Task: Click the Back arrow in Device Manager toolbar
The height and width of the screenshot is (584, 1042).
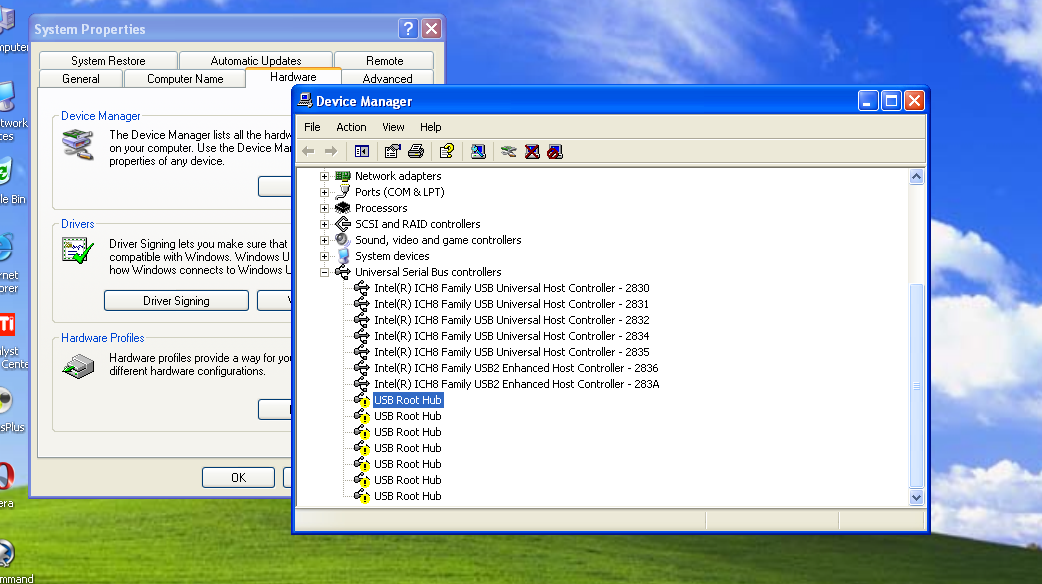Action: 308,151
